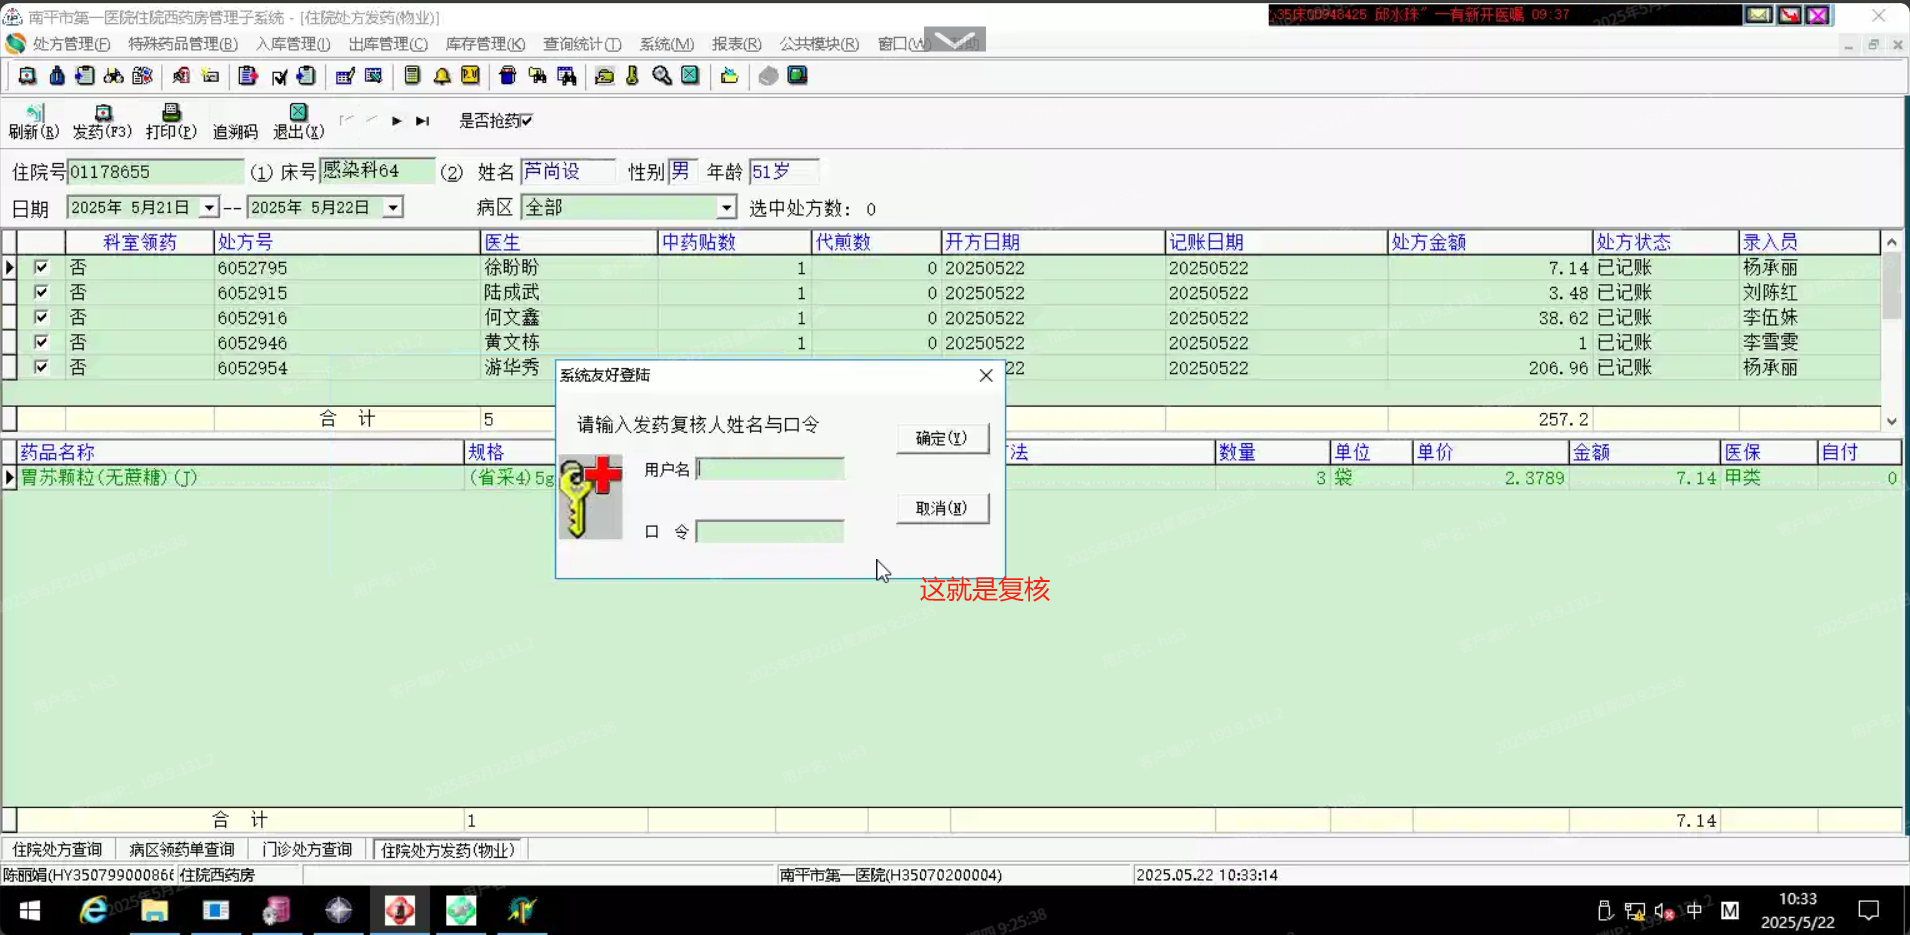Click the blue bucket toolbar icon
The image size is (1910, 935).
click(x=507, y=76)
